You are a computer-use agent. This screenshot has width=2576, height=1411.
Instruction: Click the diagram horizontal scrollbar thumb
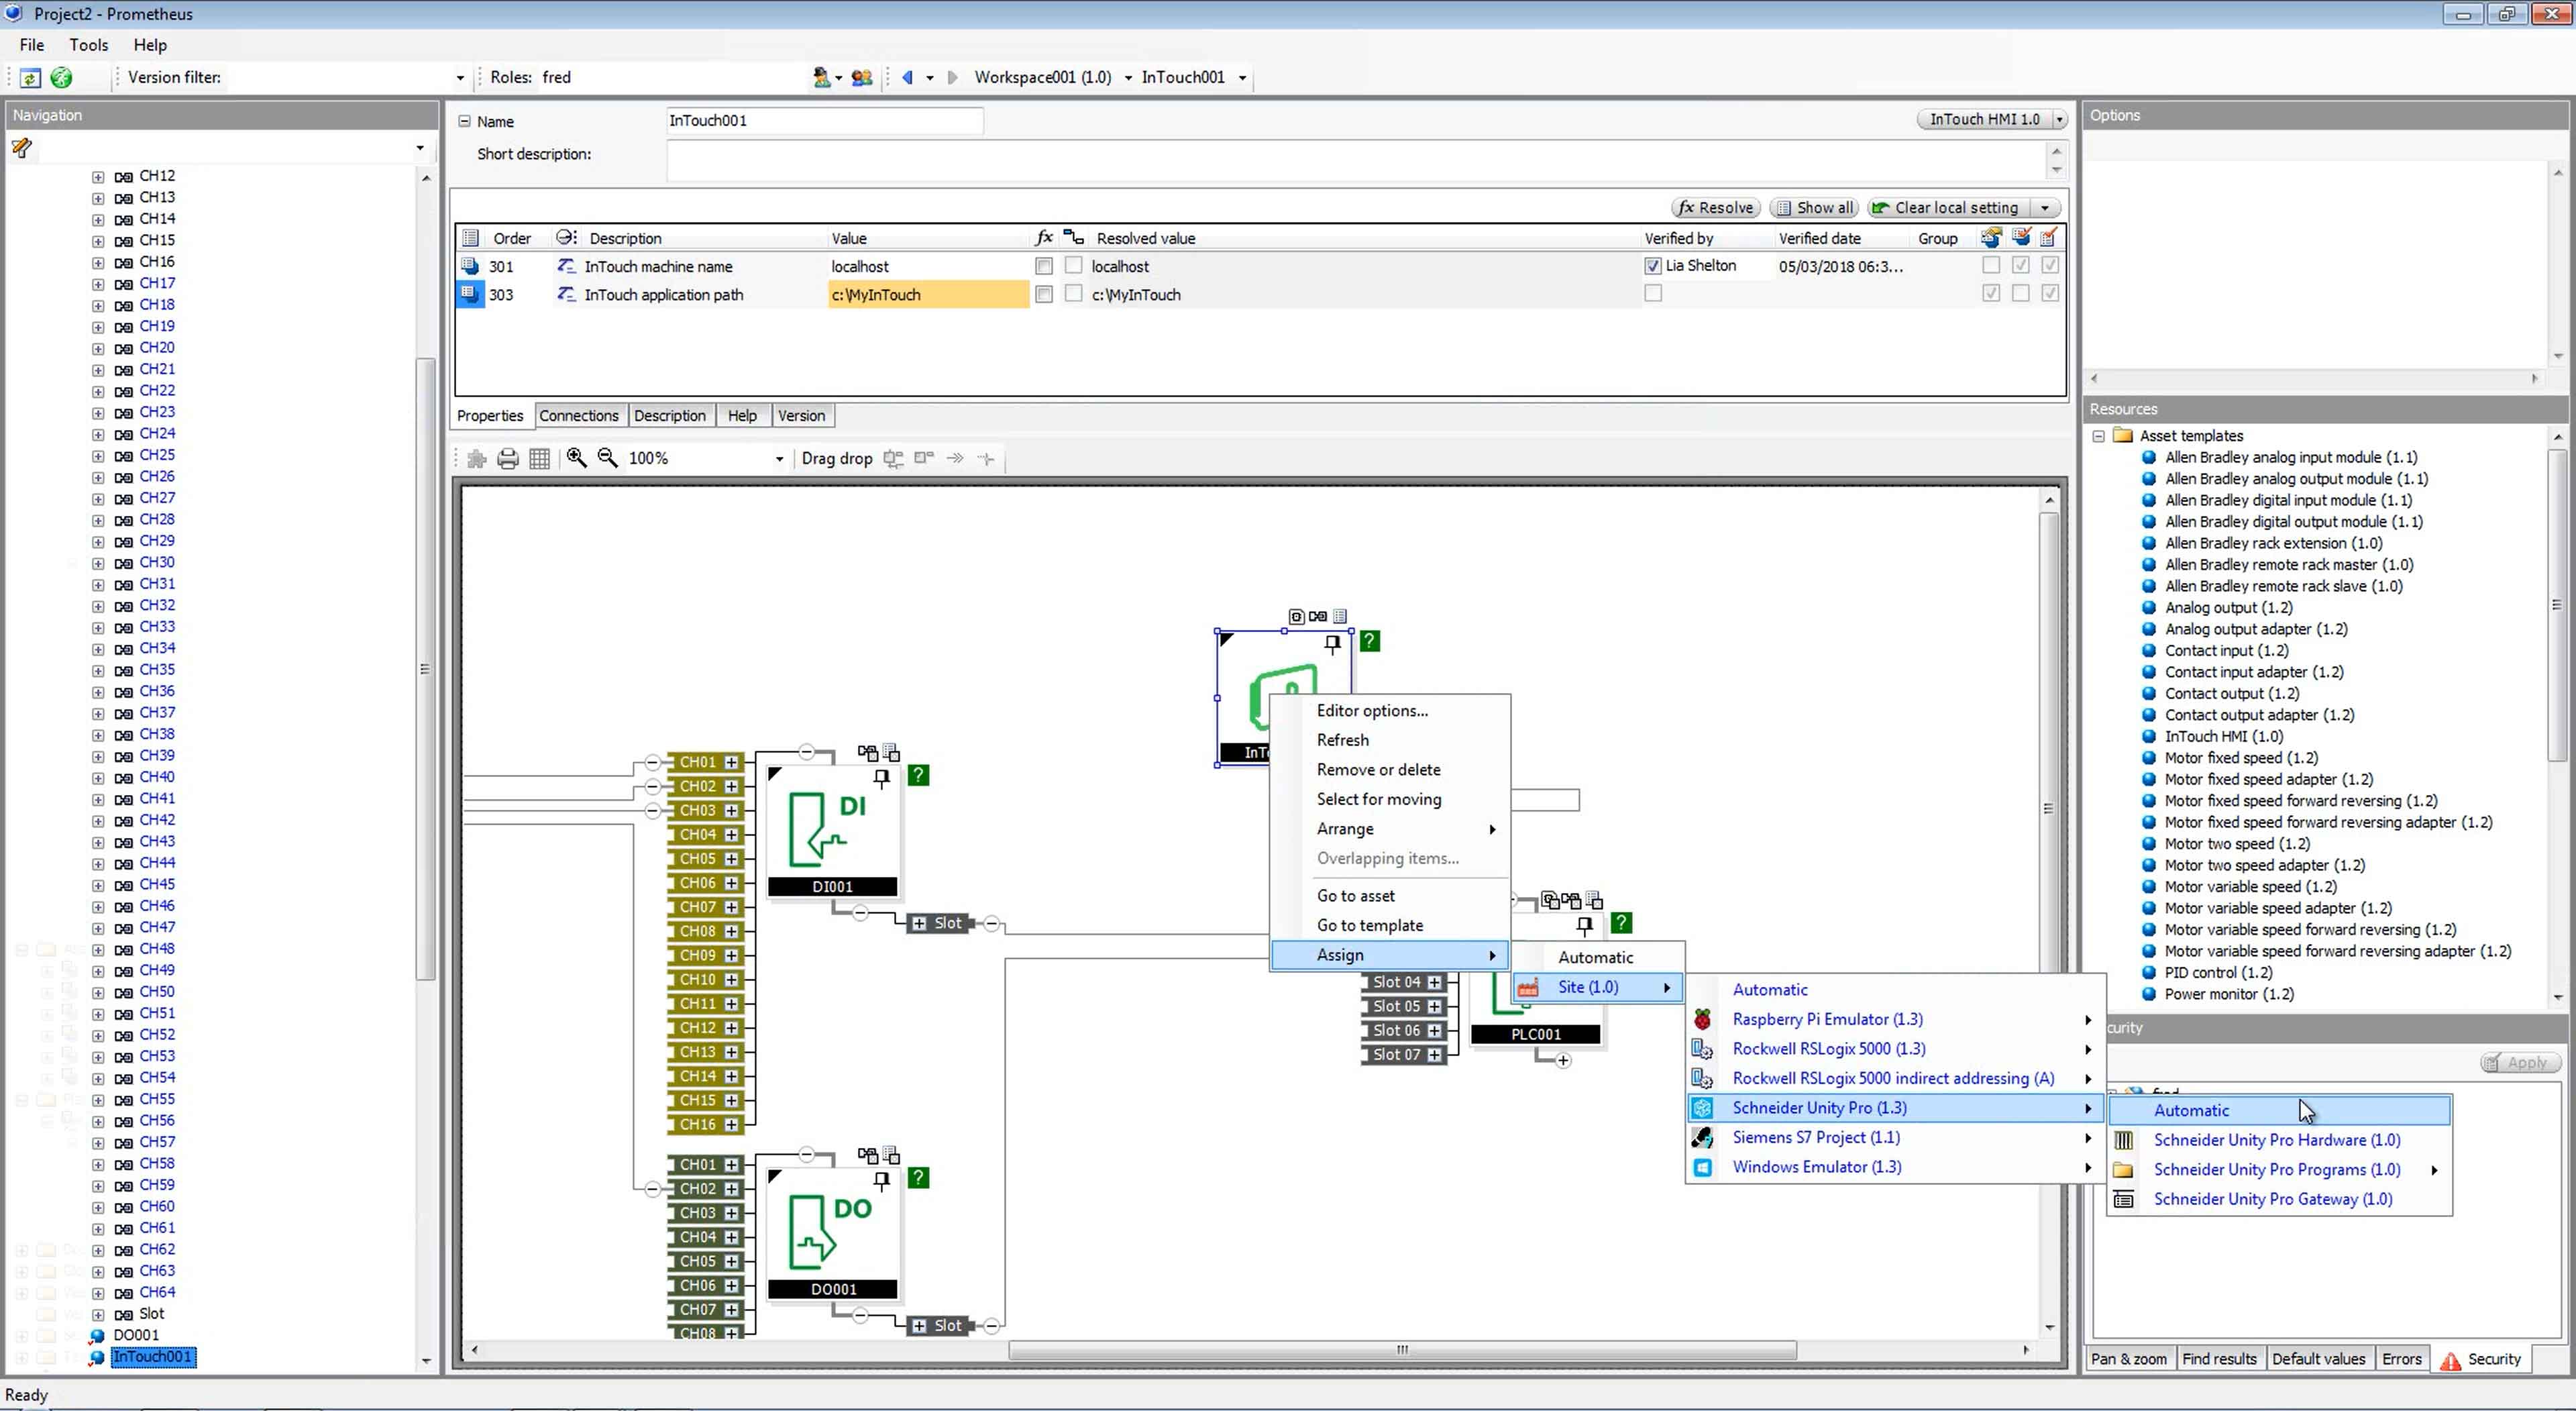tap(1402, 1350)
